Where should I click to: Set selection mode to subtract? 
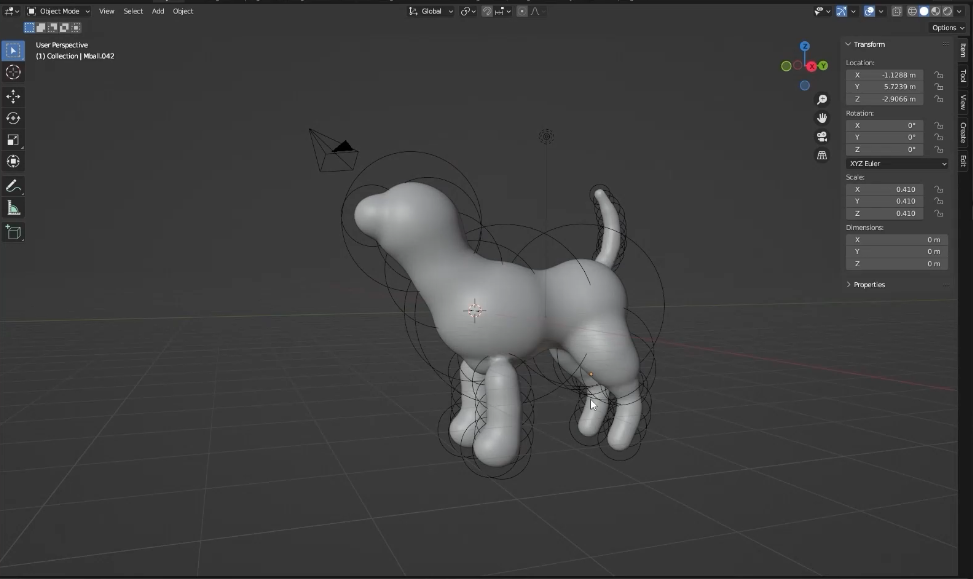coord(52,27)
